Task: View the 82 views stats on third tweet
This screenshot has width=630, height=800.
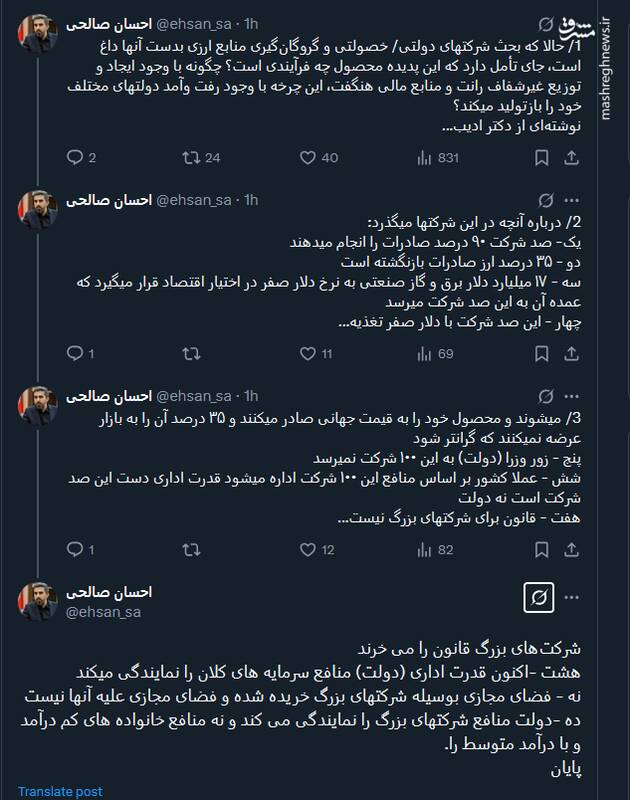Action: click(420, 549)
